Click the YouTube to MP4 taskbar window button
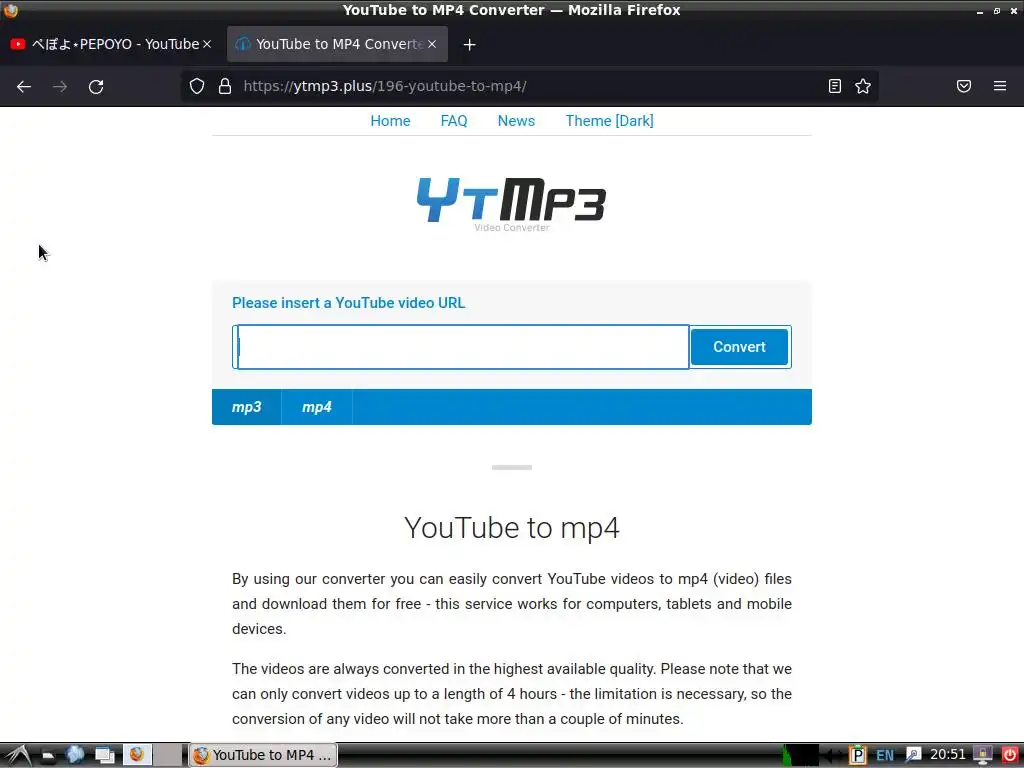 pyautogui.click(x=263, y=756)
